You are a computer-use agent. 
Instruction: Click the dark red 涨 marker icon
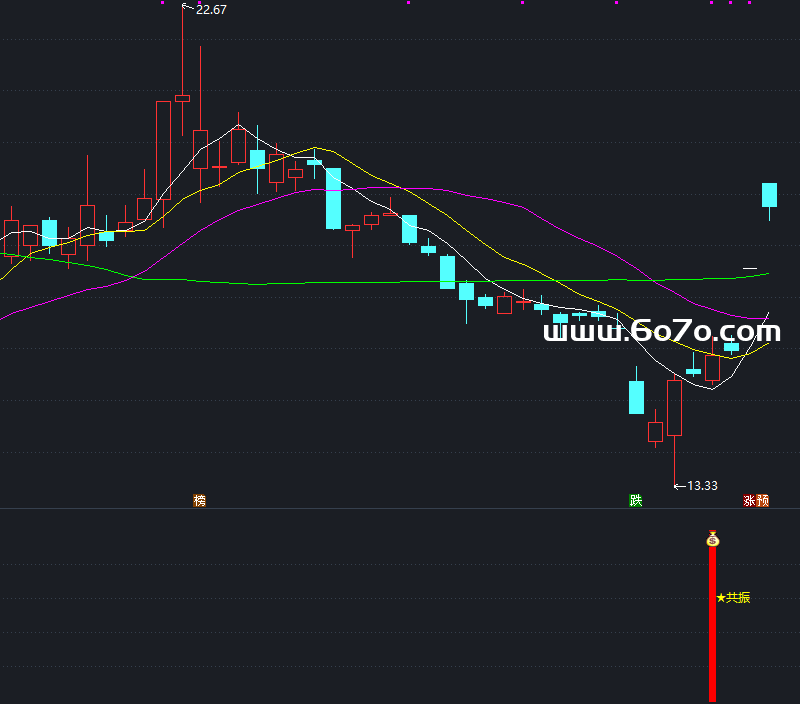point(749,500)
